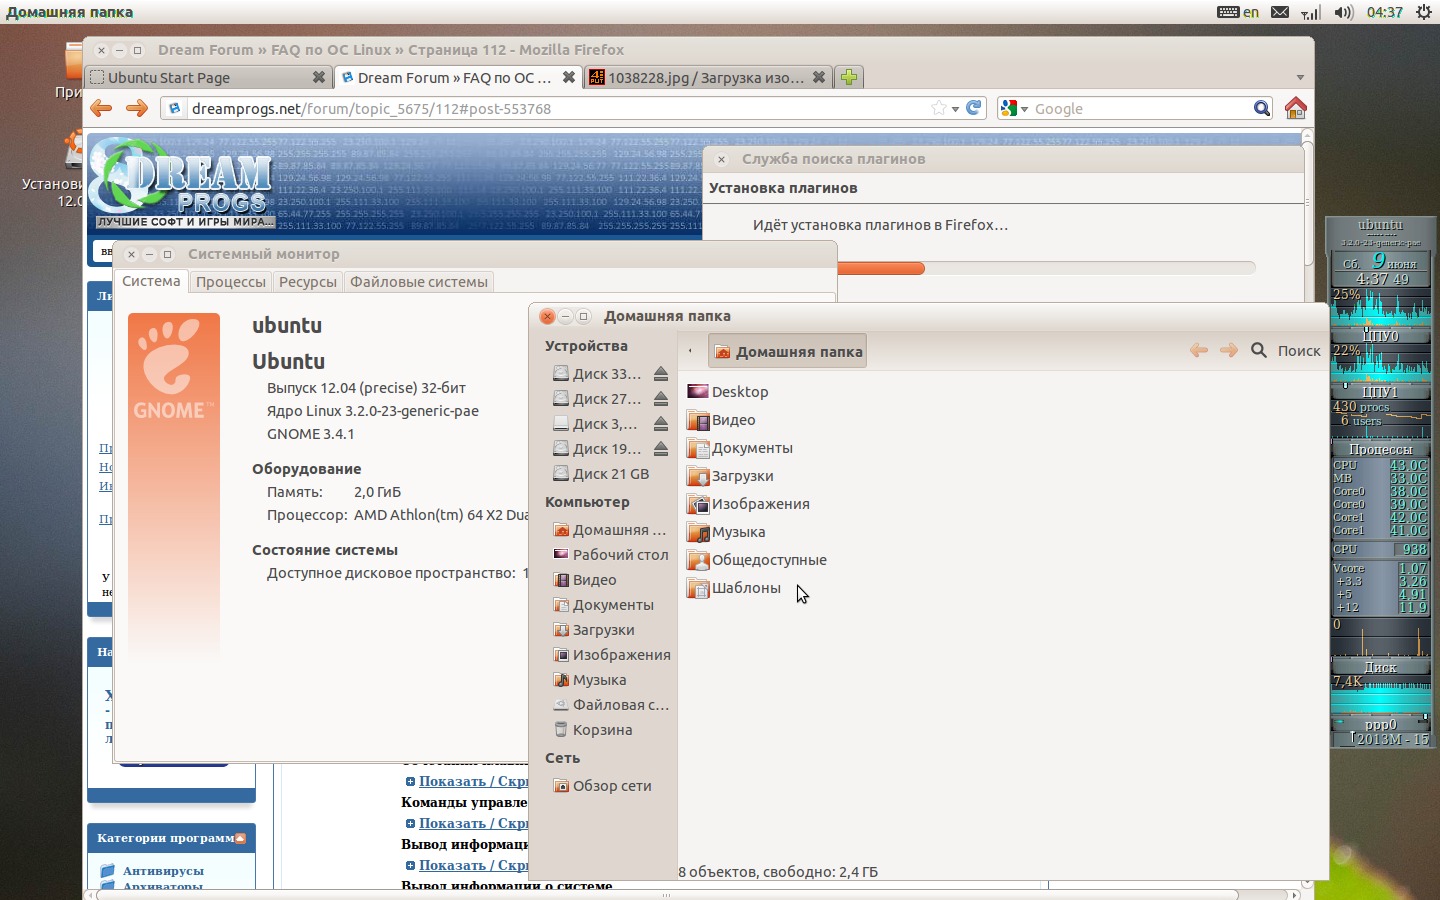Open the Видео folder in the main pane
The image size is (1440, 900).
[x=721, y=420]
